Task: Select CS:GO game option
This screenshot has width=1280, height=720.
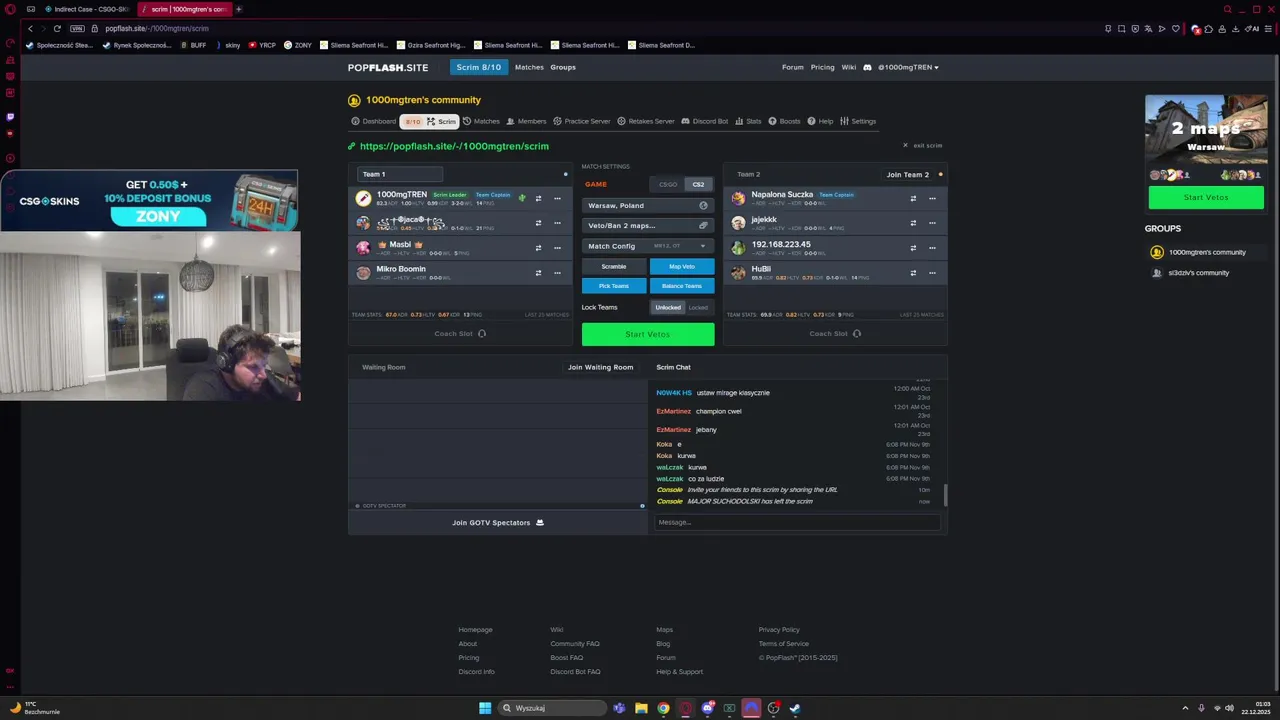Action: 668,184
